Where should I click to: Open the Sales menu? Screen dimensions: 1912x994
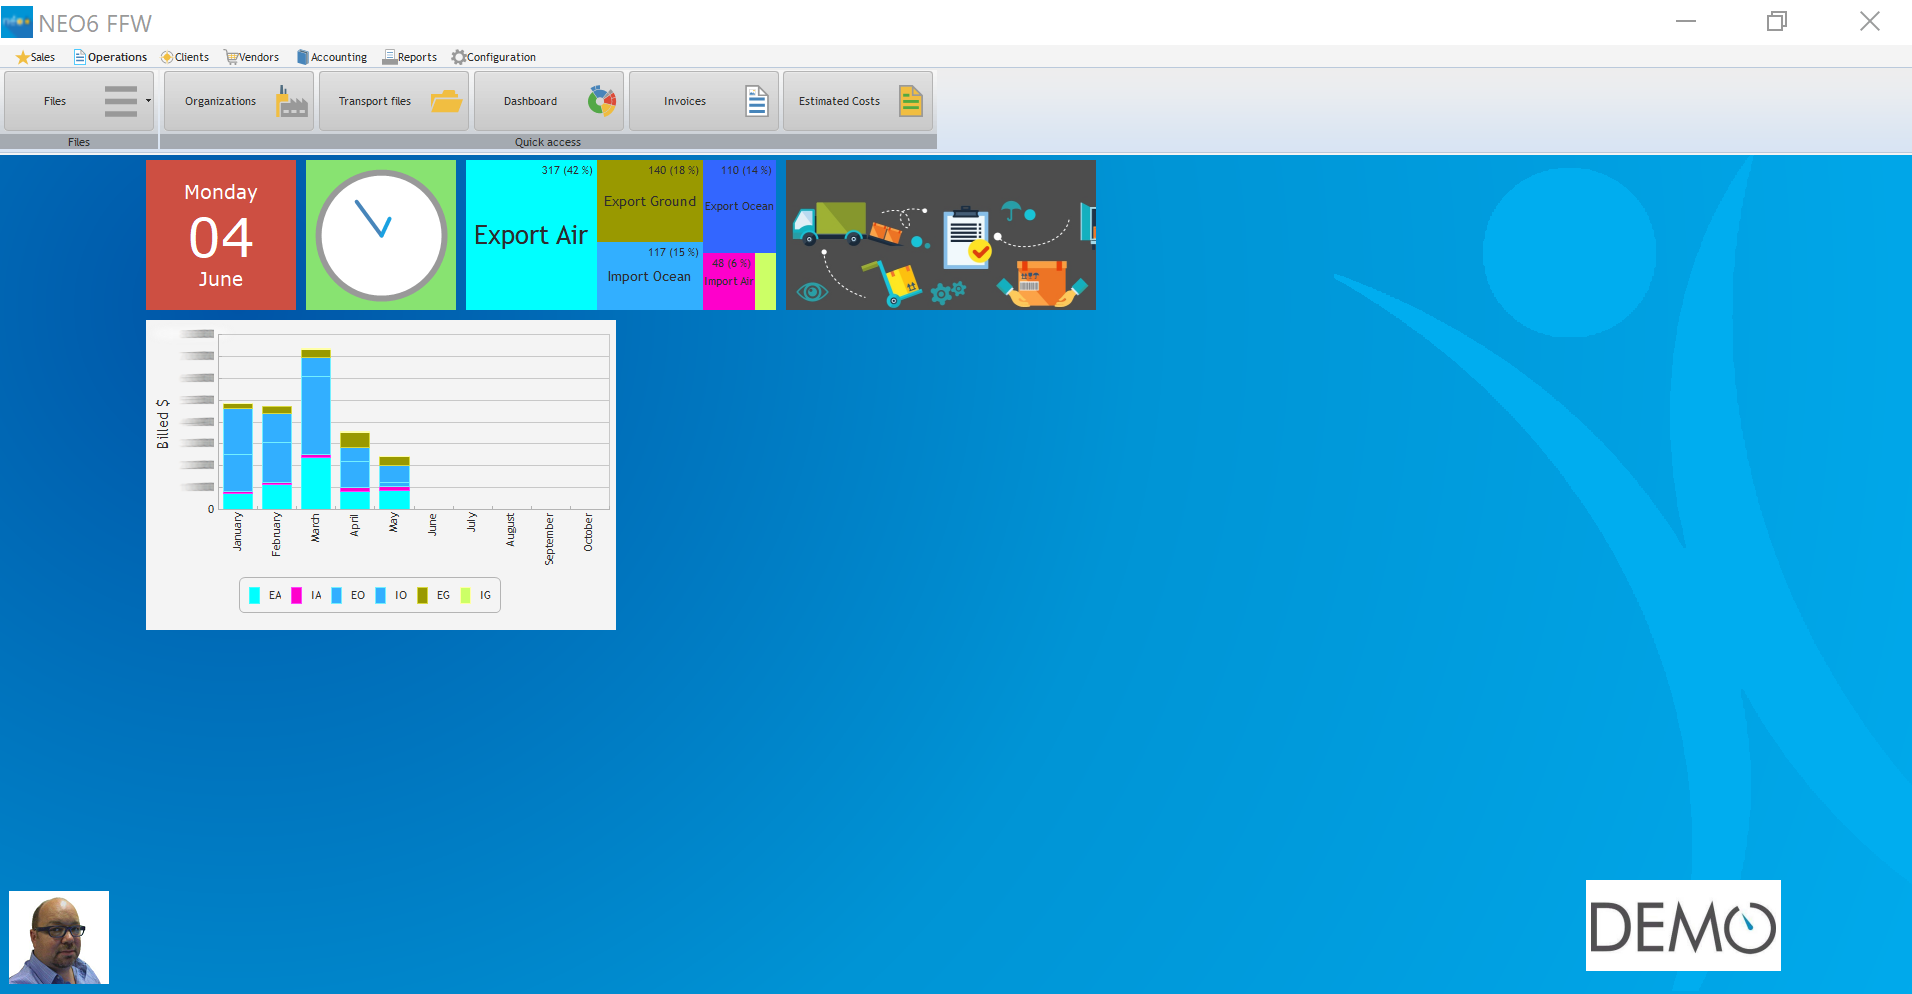click(x=36, y=57)
